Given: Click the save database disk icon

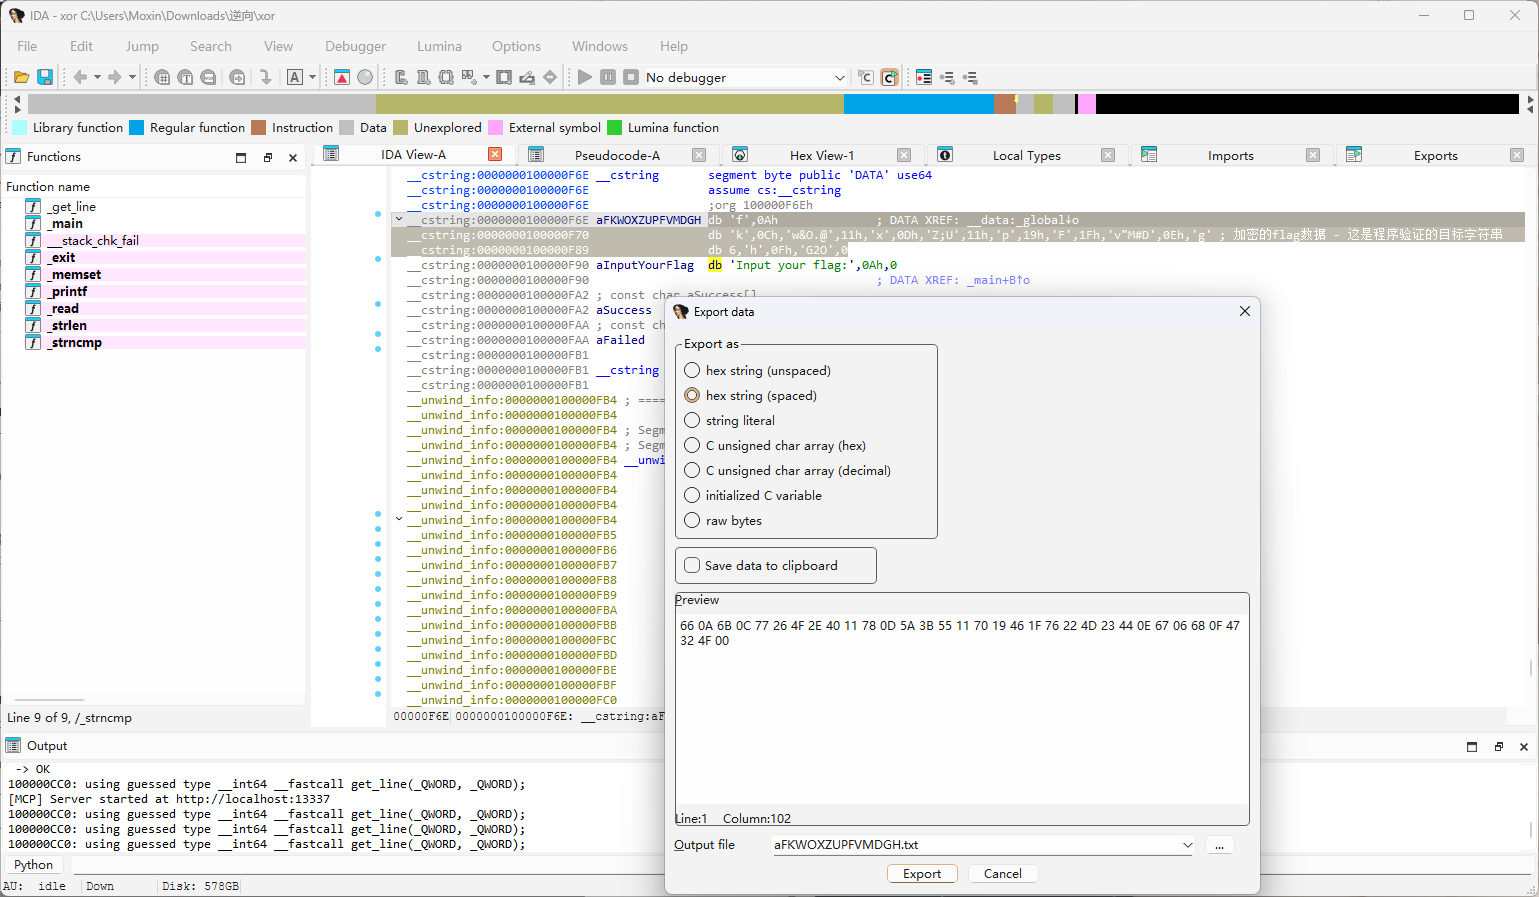Looking at the screenshot, I should 45,77.
